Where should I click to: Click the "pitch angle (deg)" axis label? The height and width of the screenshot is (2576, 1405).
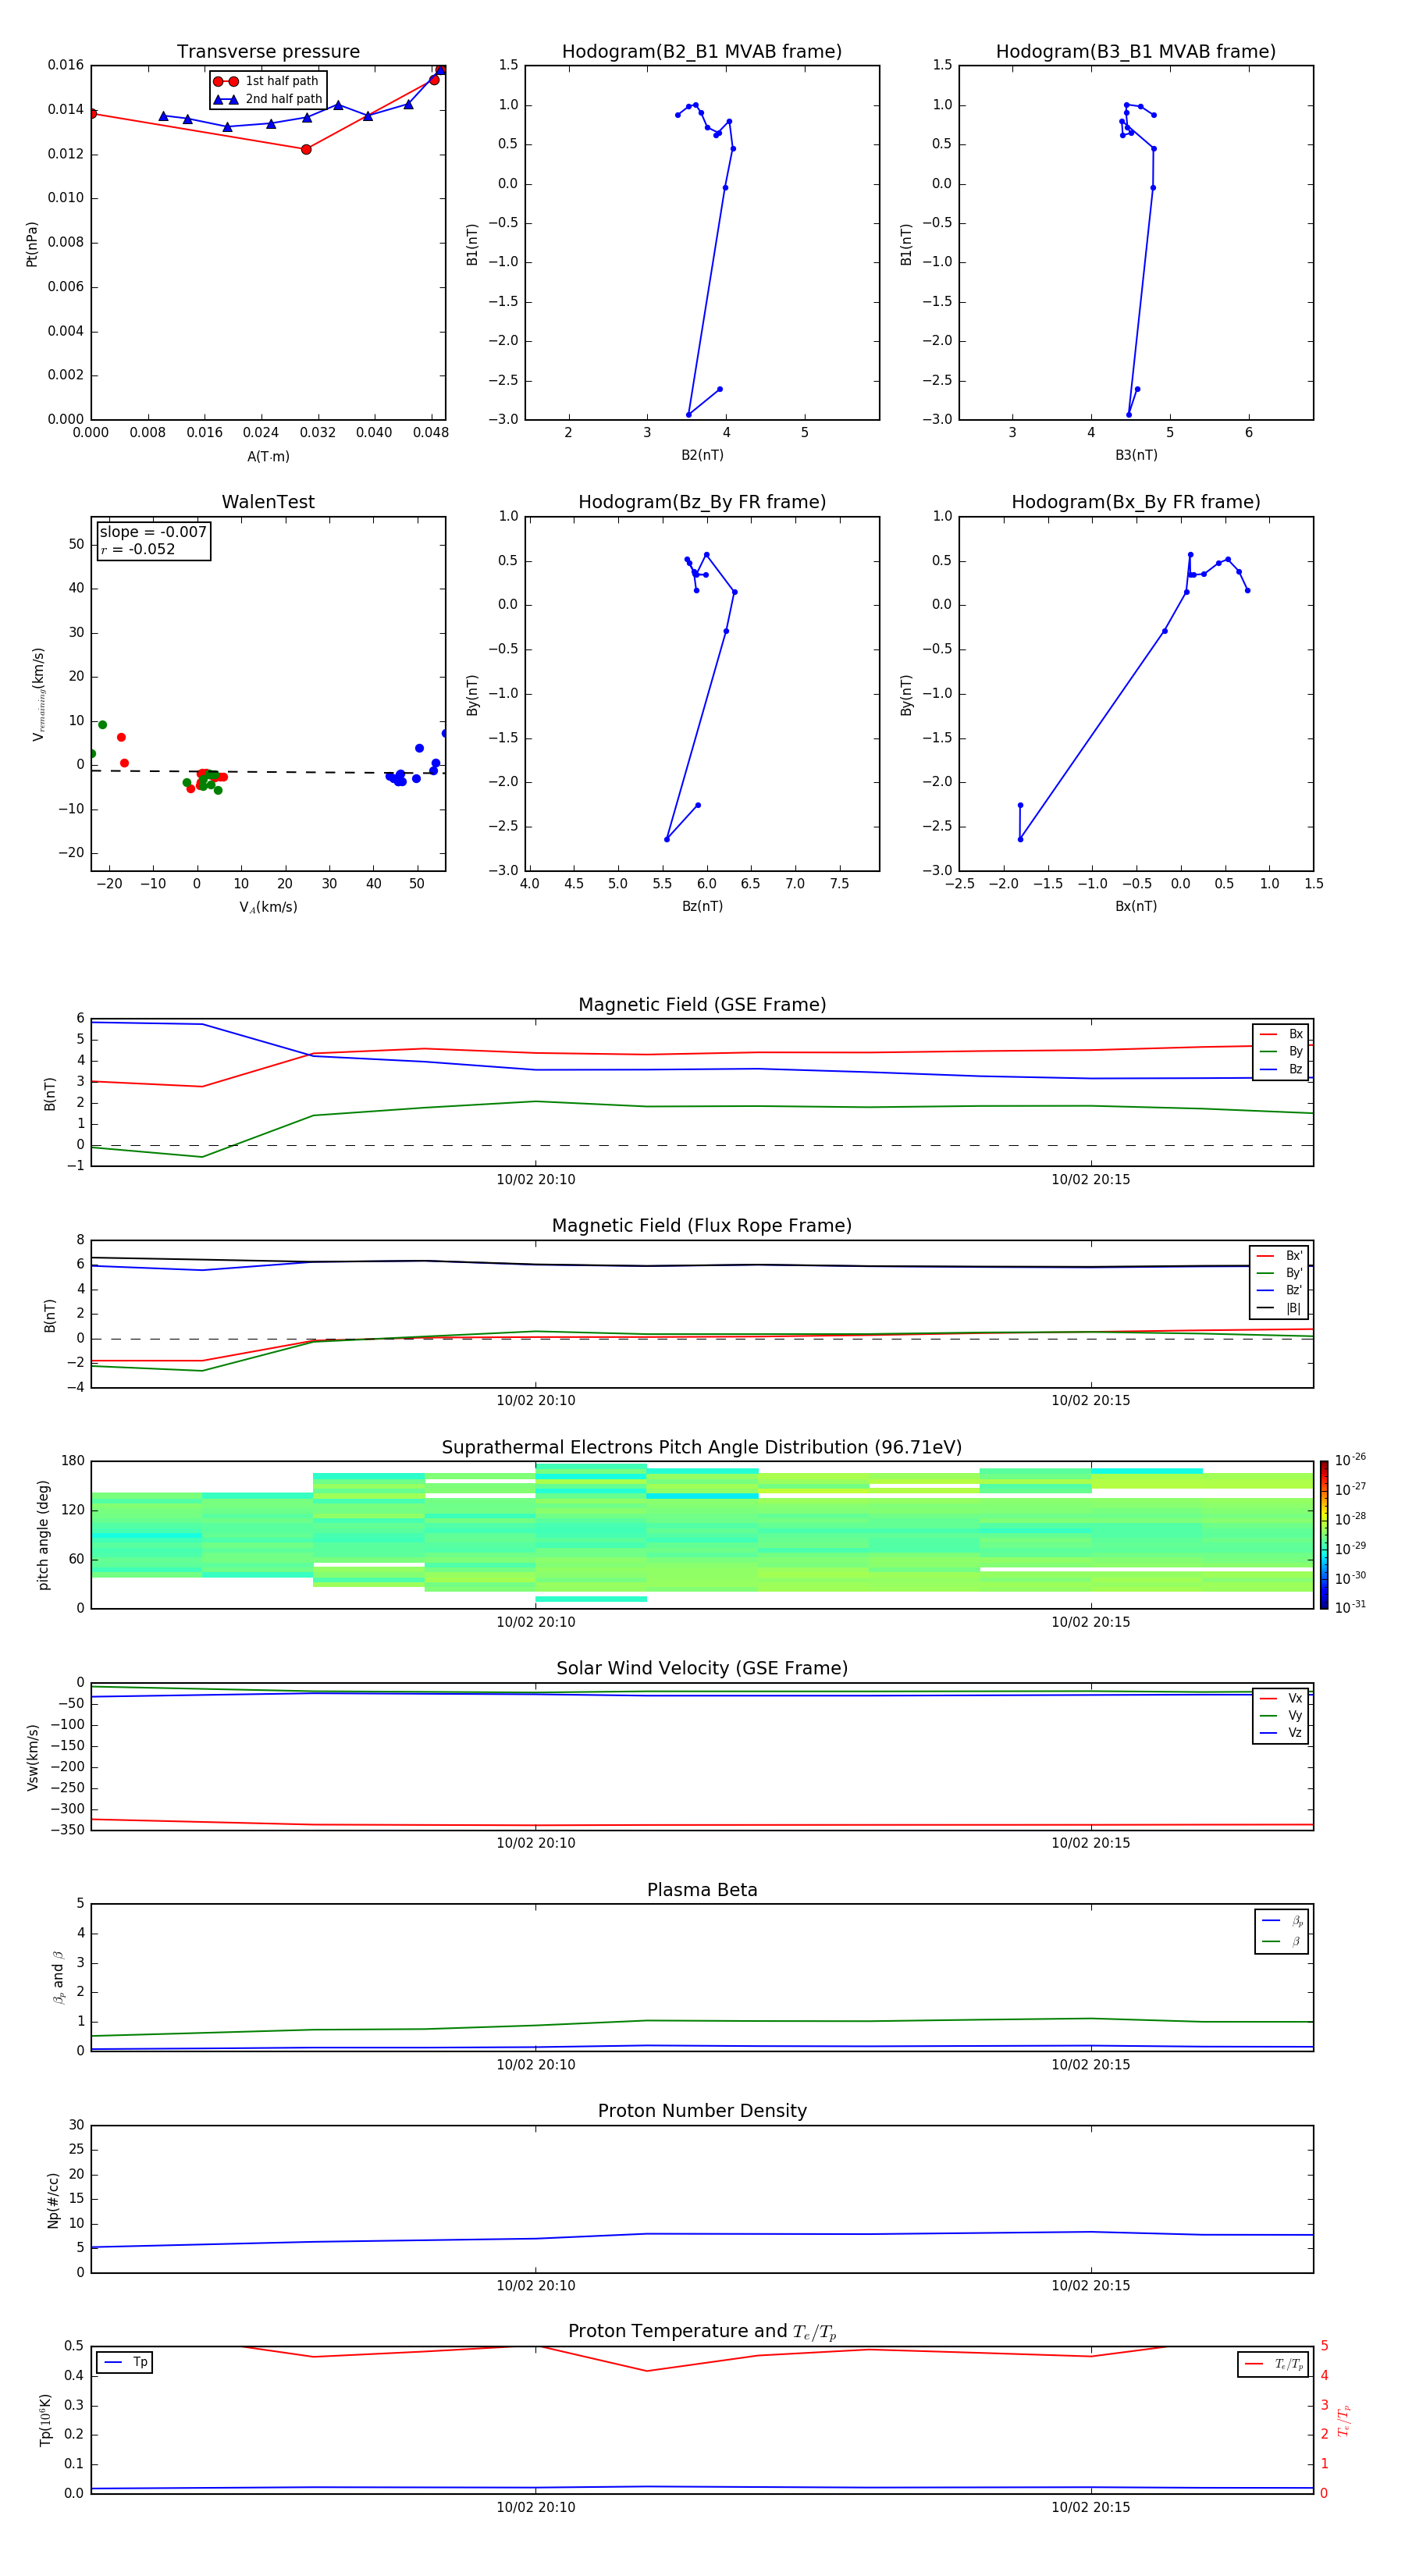click(x=43, y=1535)
